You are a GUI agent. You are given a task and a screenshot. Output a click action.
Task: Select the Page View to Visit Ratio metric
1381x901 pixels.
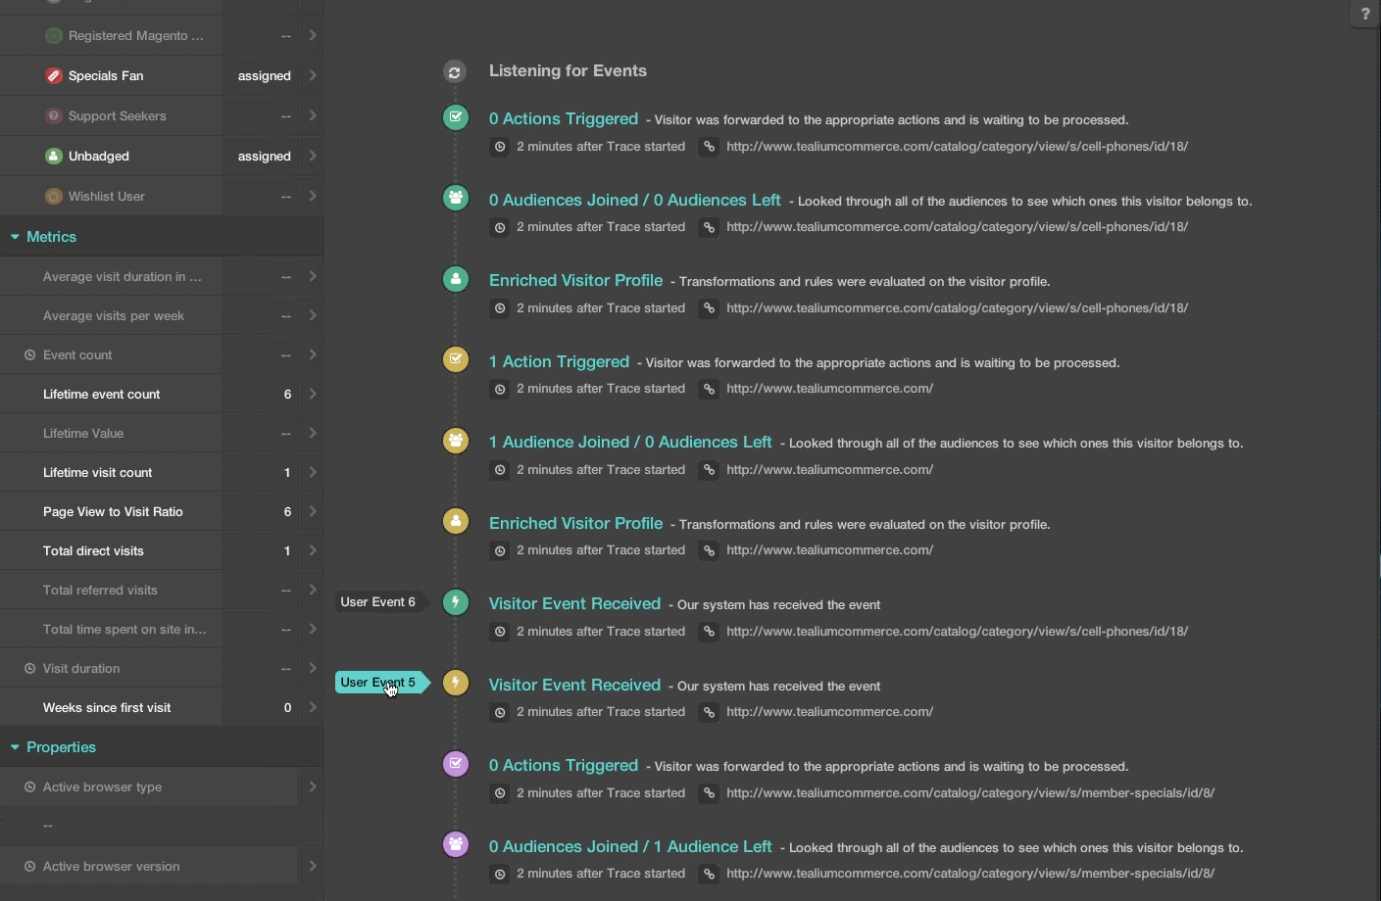(113, 512)
